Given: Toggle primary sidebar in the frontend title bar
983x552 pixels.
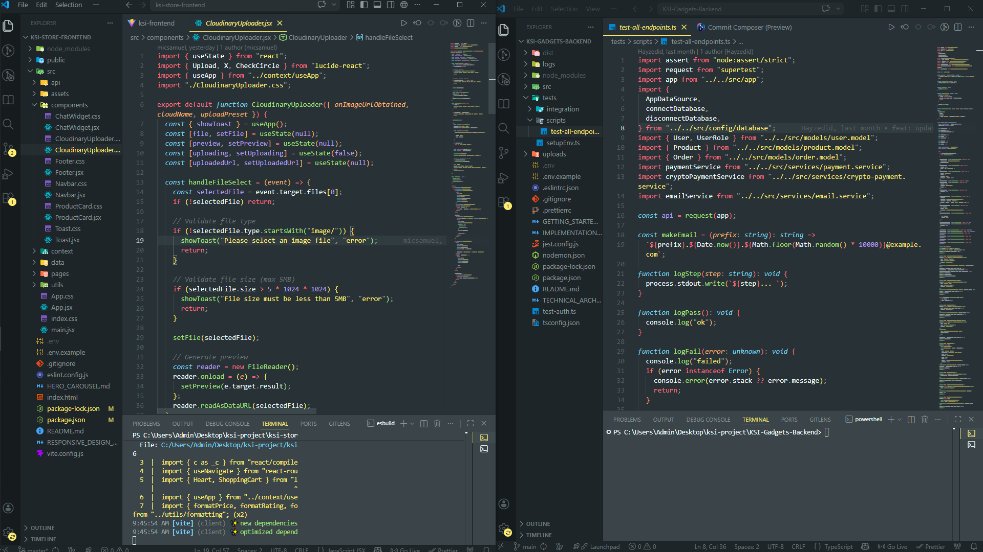Looking at the screenshot, I should tap(364, 4).
